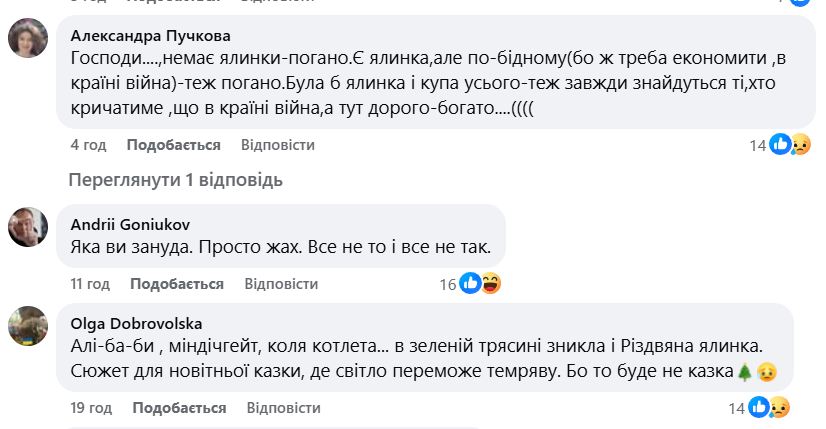Reply to Olga Dobrovolska's comment

click(283, 408)
